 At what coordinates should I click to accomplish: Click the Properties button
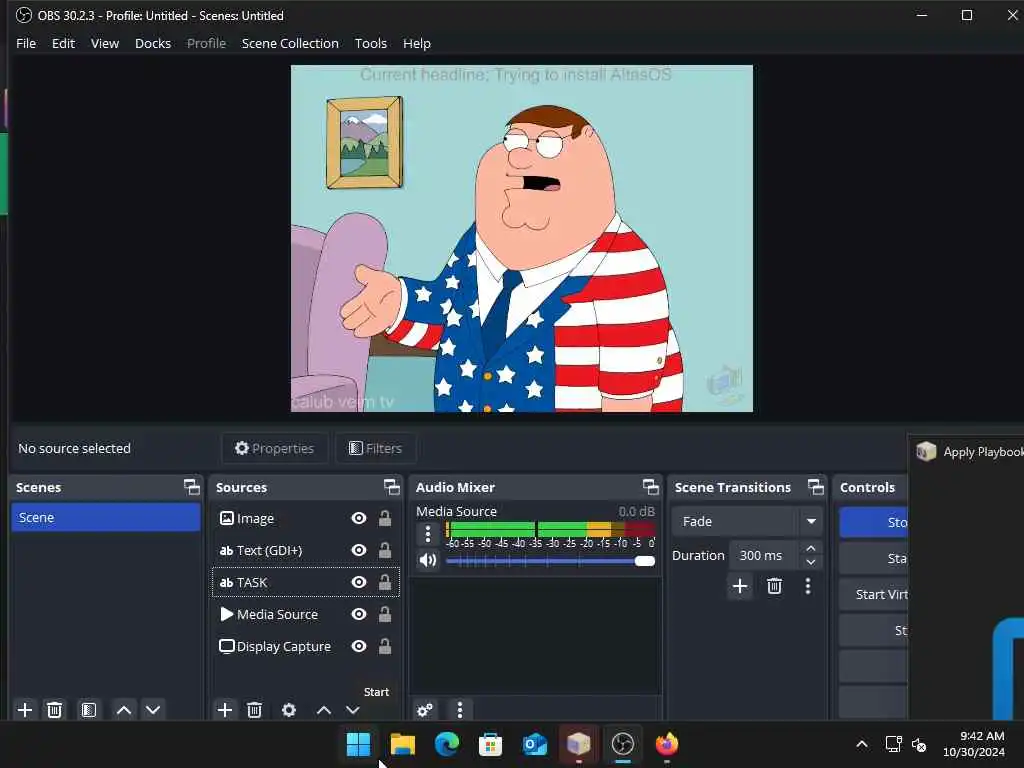[274, 448]
